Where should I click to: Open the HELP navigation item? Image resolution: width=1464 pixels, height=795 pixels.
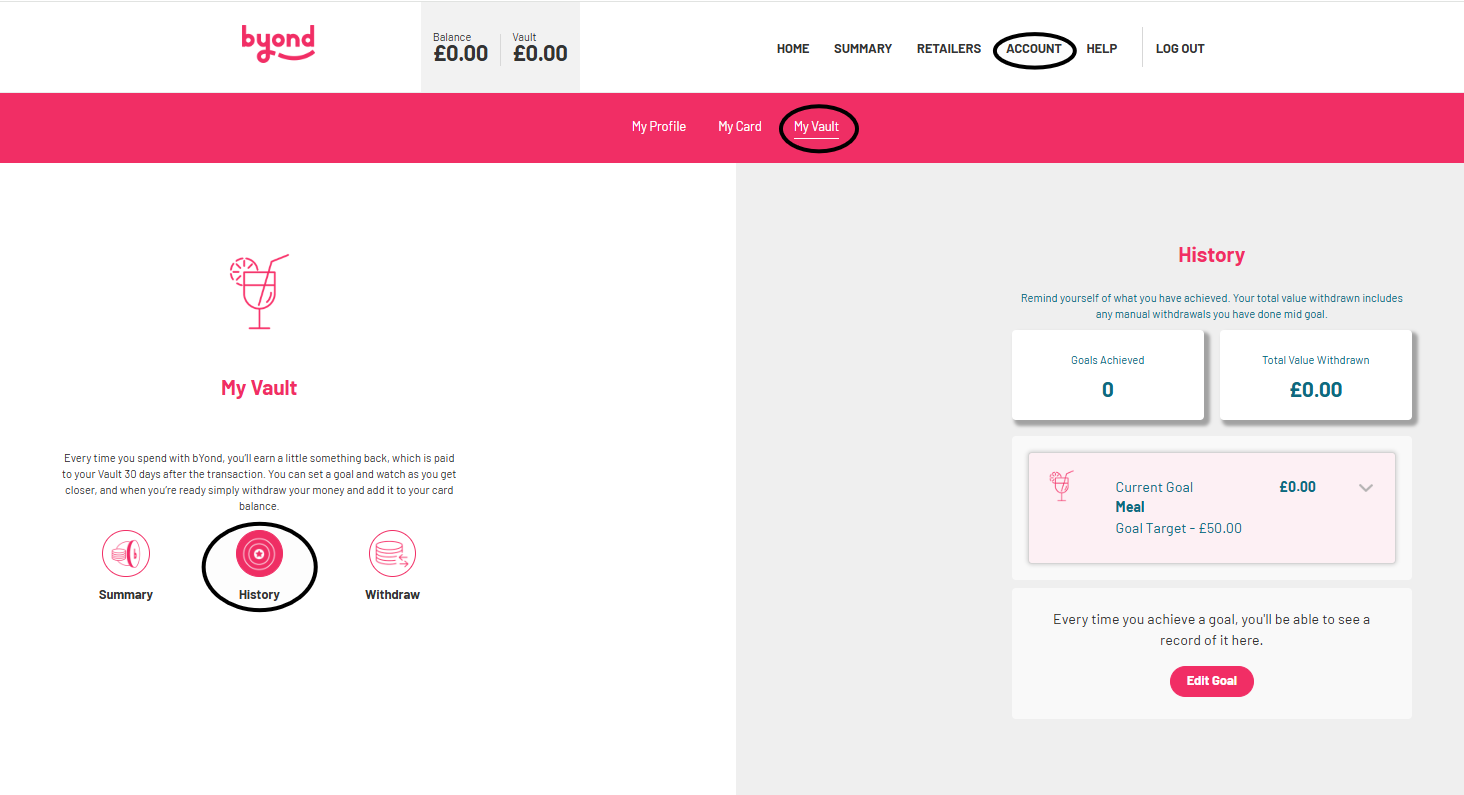click(x=1102, y=48)
